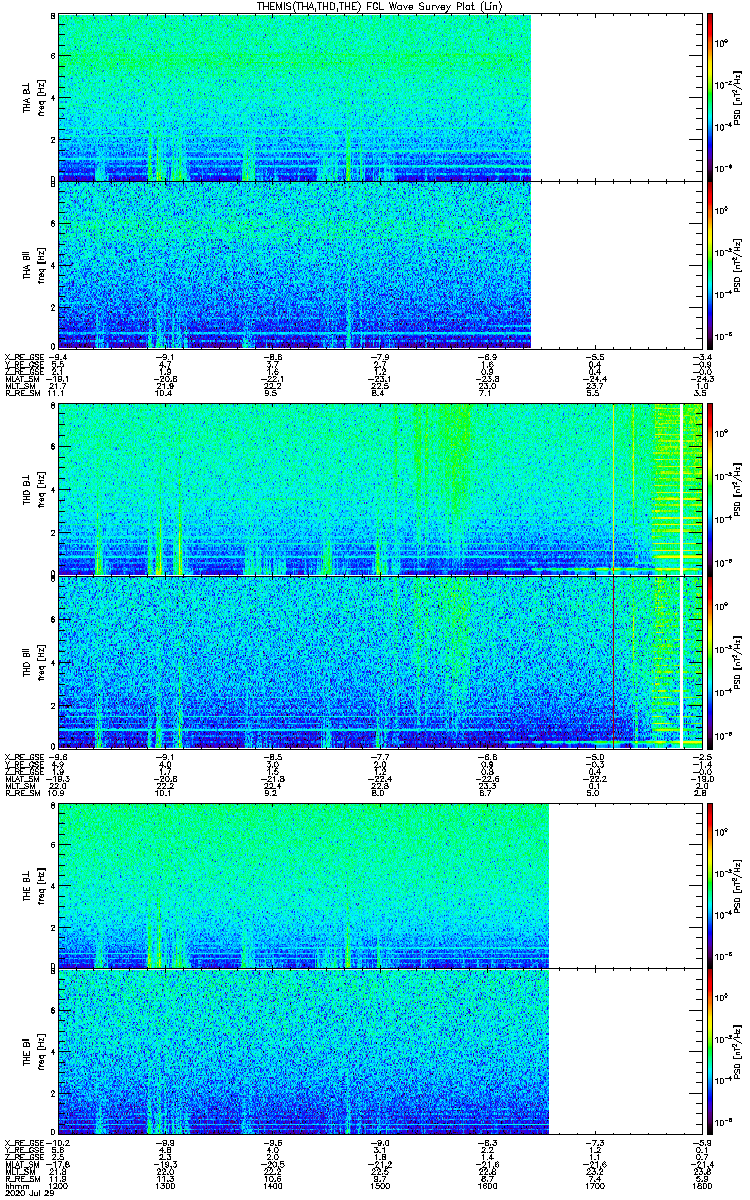The height and width of the screenshot is (1200, 750).
Task: Click the '1400' time axis label
Action: point(273,1186)
